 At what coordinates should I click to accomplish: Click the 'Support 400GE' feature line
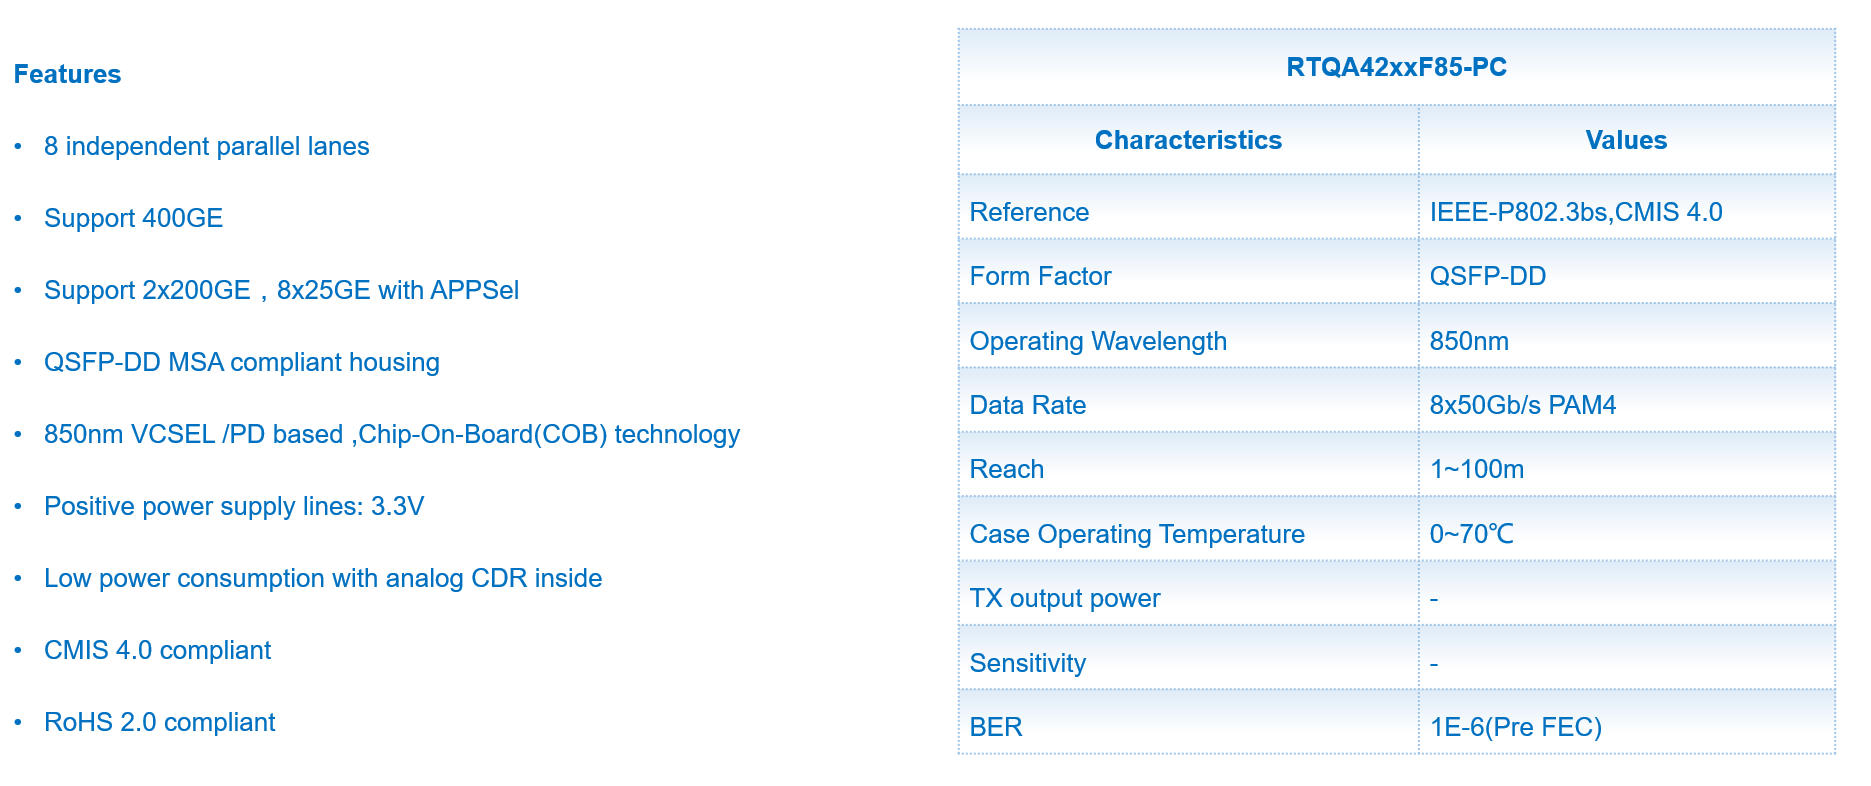133,218
